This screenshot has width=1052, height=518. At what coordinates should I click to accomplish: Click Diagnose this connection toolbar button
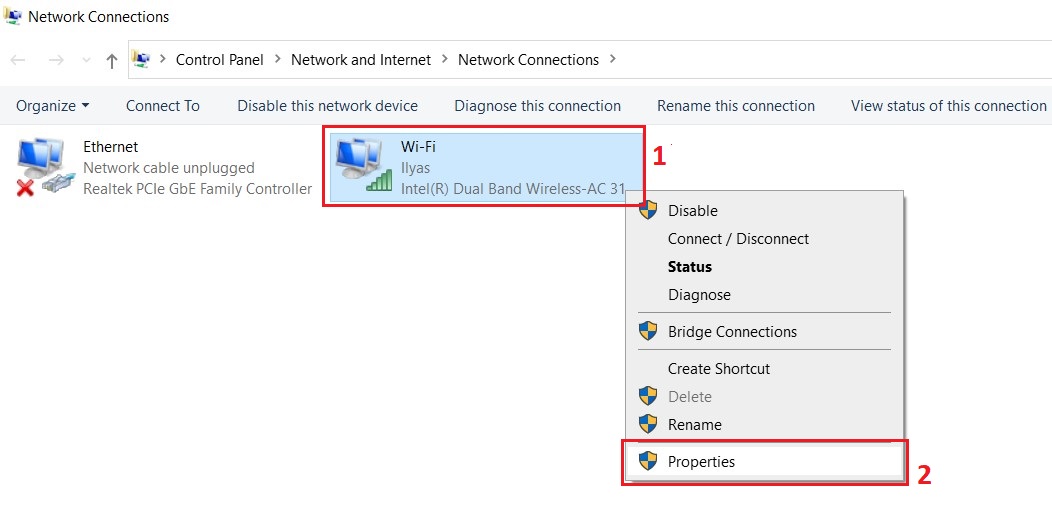tap(537, 106)
